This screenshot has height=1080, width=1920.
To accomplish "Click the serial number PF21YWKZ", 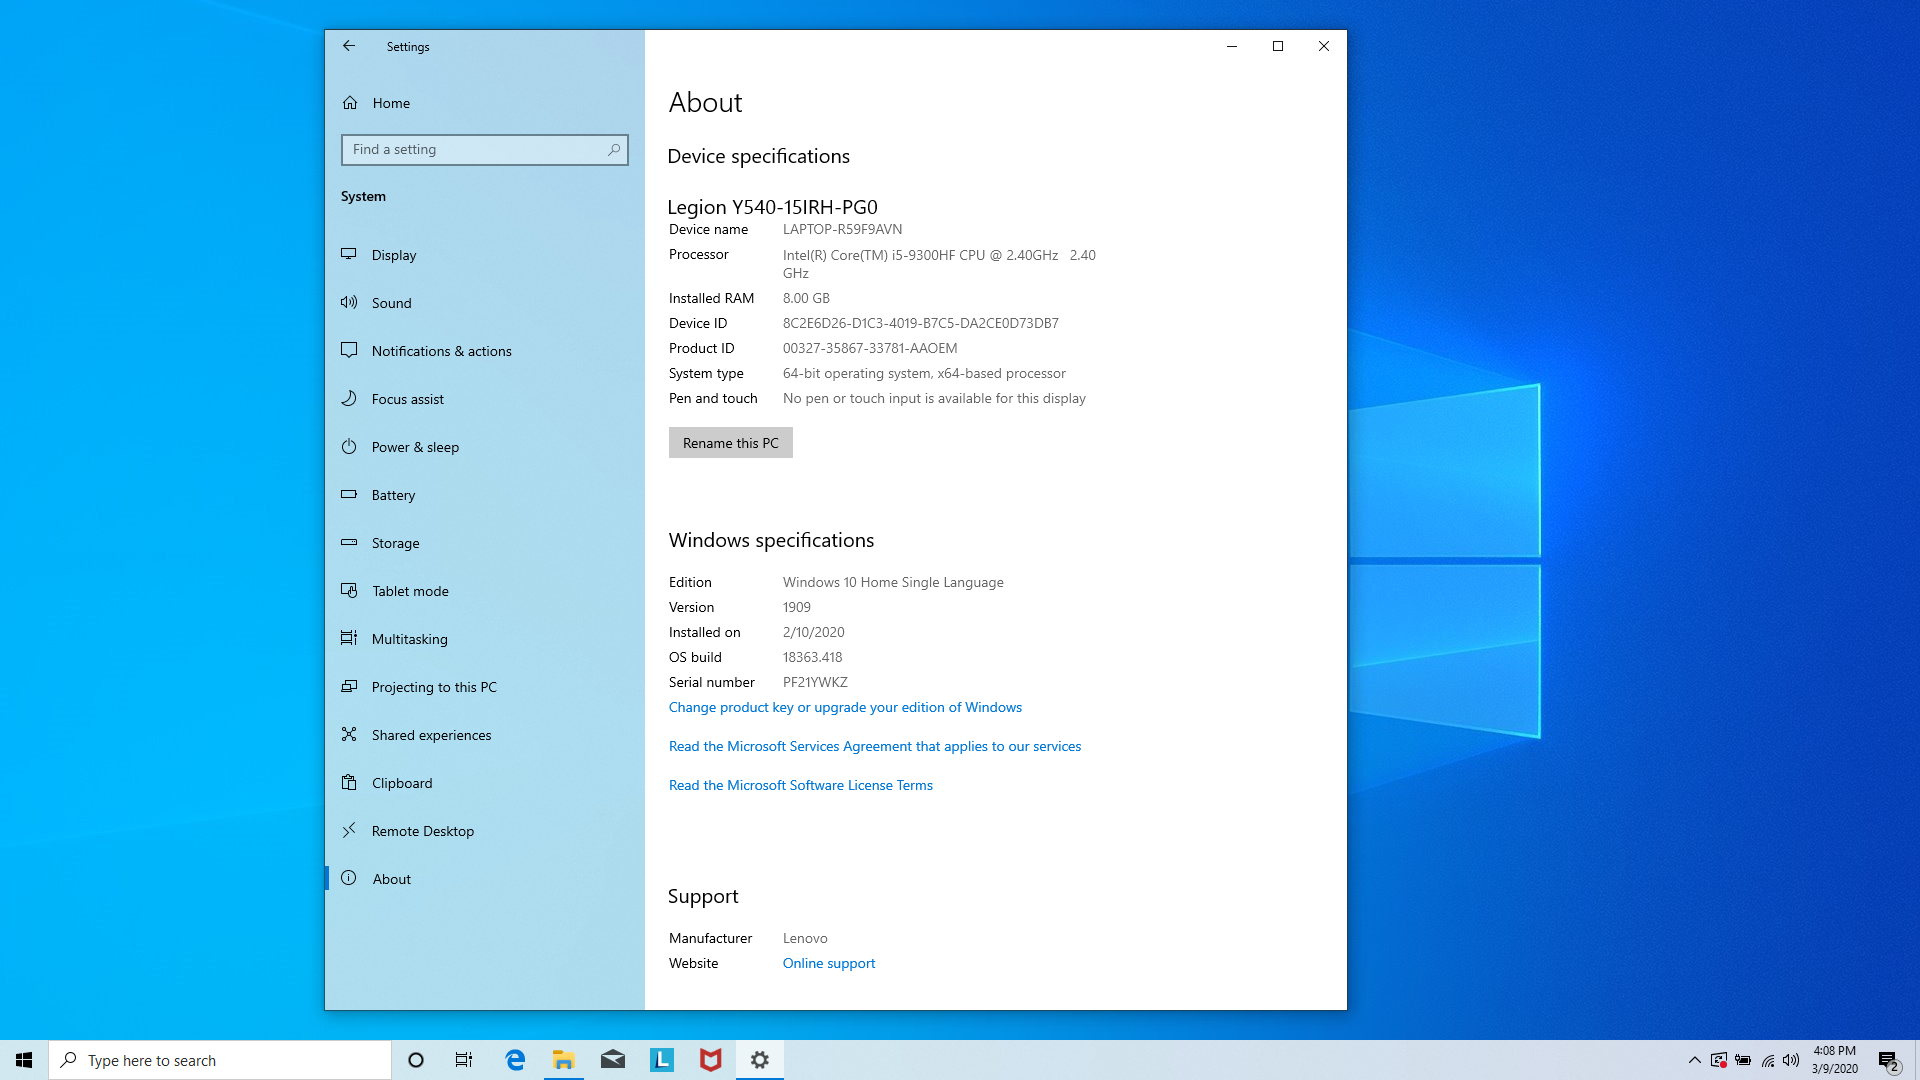I will (815, 682).
